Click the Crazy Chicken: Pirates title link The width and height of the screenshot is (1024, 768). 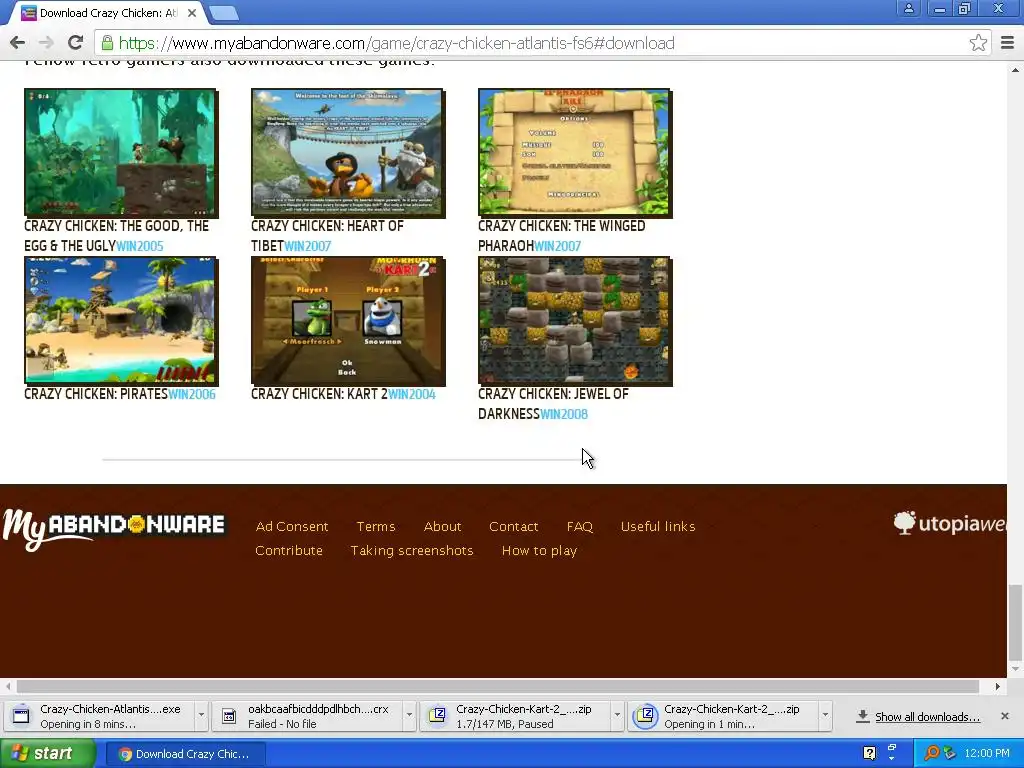pyautogui.click(x=96, y=394)
